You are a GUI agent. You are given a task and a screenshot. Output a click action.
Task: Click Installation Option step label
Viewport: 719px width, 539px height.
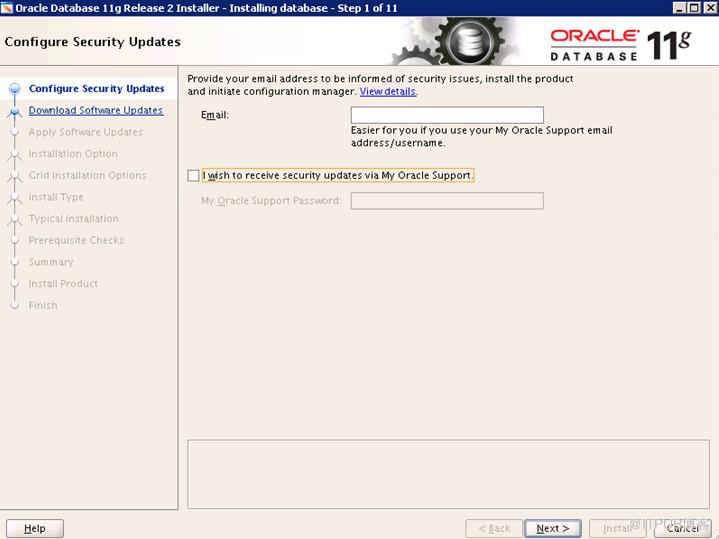[x=73, y=154]
